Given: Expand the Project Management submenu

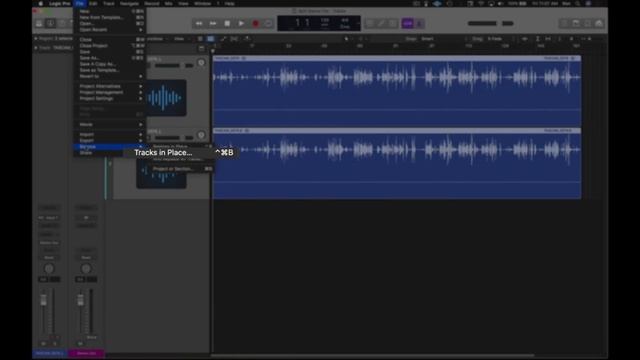Looking at the screenshot, I should (110, 93).
